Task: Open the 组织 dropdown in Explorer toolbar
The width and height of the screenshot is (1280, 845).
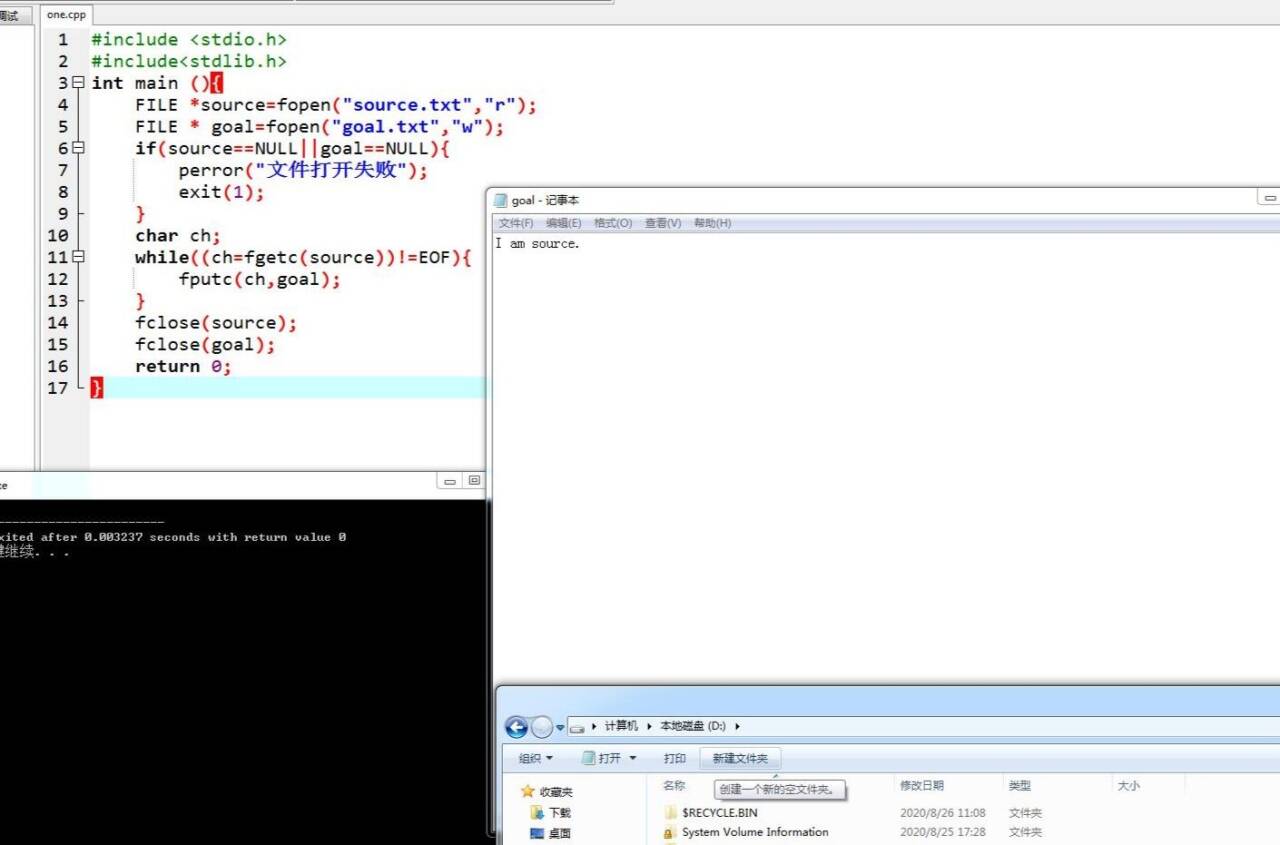Action: click(535, 758)
